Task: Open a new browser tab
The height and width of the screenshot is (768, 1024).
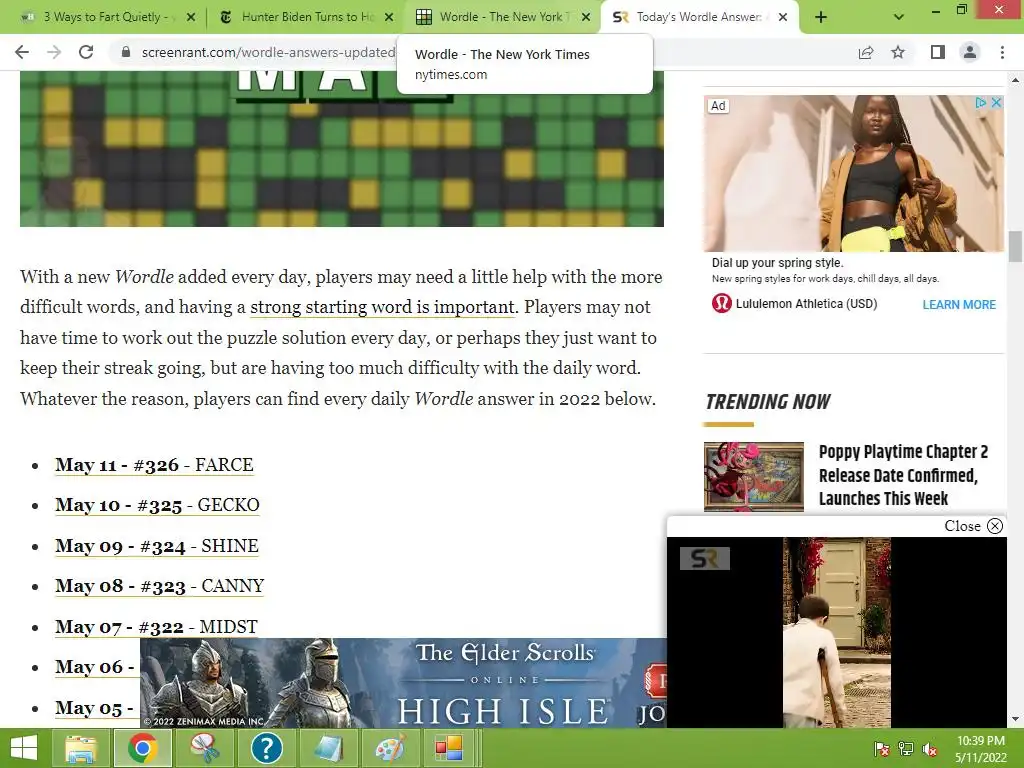Action: pos(821,18)
